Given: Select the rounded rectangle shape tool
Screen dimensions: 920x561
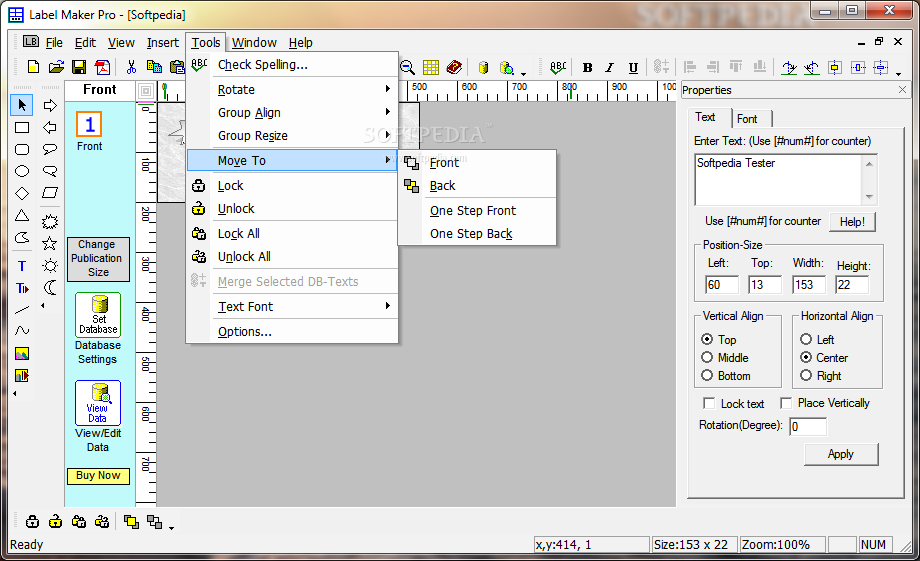Looking at the screenshot, I should coord(22,149).
